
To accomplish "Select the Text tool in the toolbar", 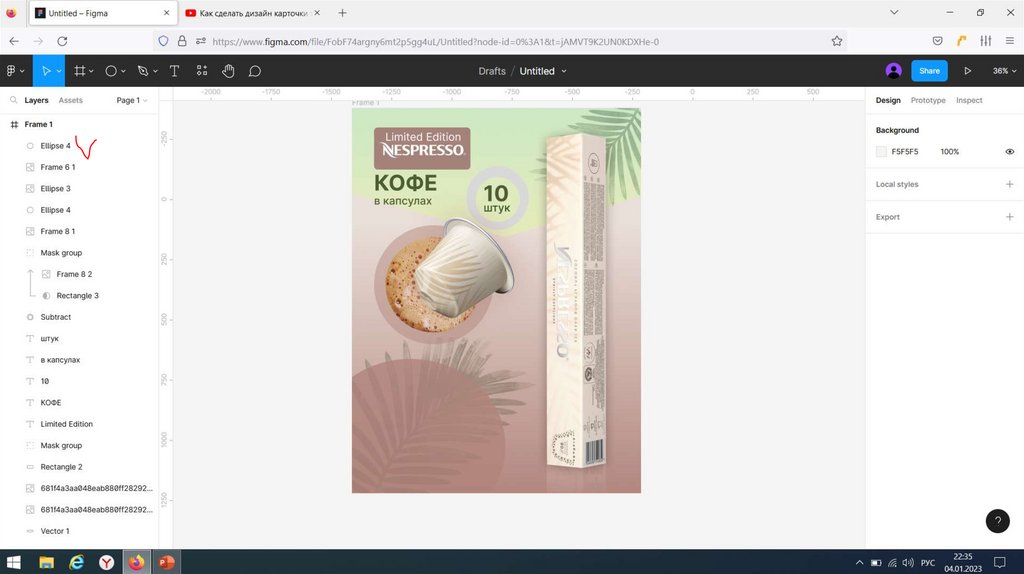I will pyautogui.click(x=174, y=71).
